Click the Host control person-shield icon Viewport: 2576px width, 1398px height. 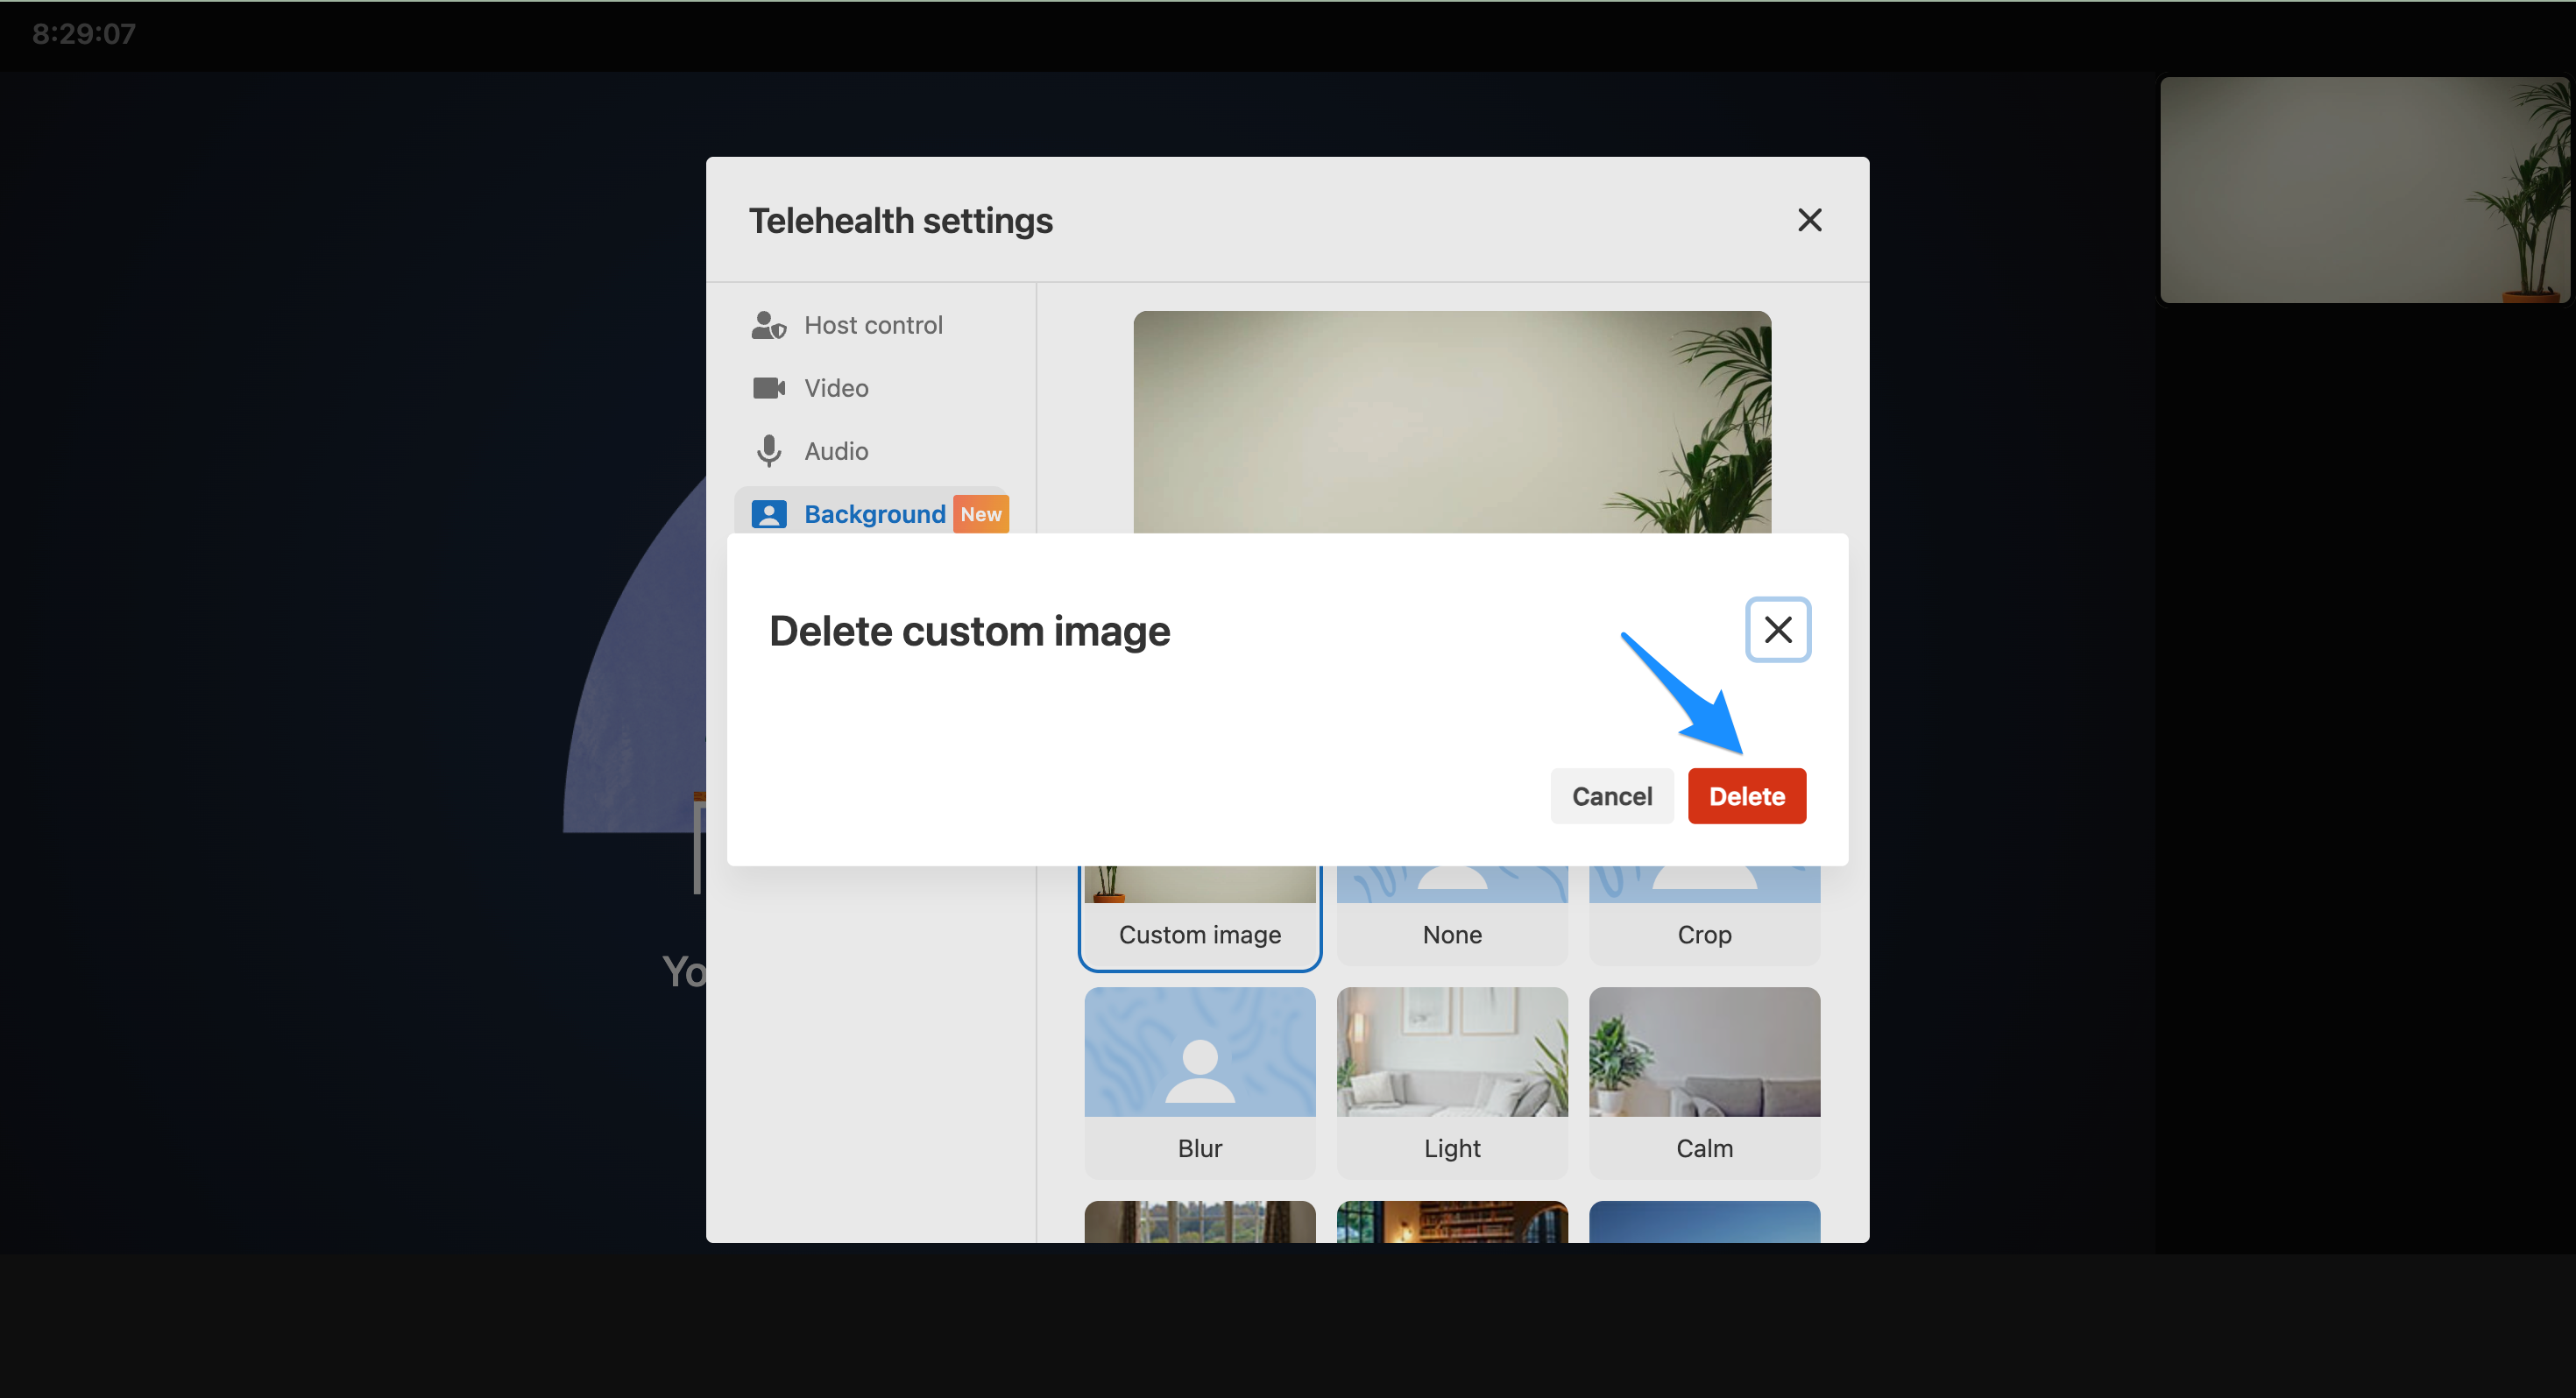[x=768, y=325]
